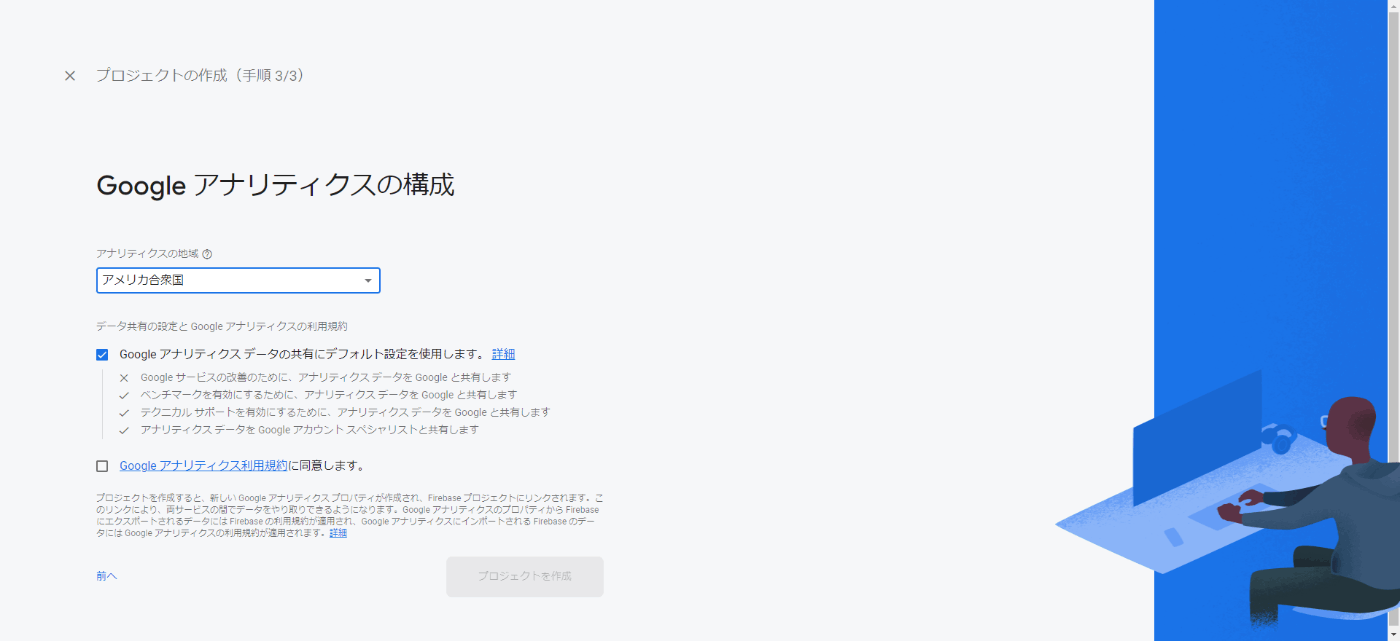Click the check icon beside アカウント スペシャリスト item
This screenshot has width=1400, height=641.
(x=124, y=430)
